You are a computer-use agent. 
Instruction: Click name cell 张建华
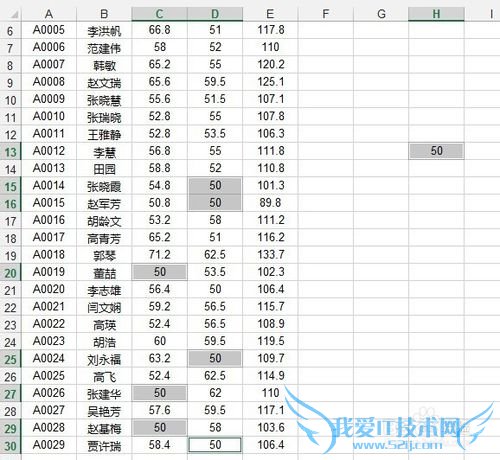(104, 394)
